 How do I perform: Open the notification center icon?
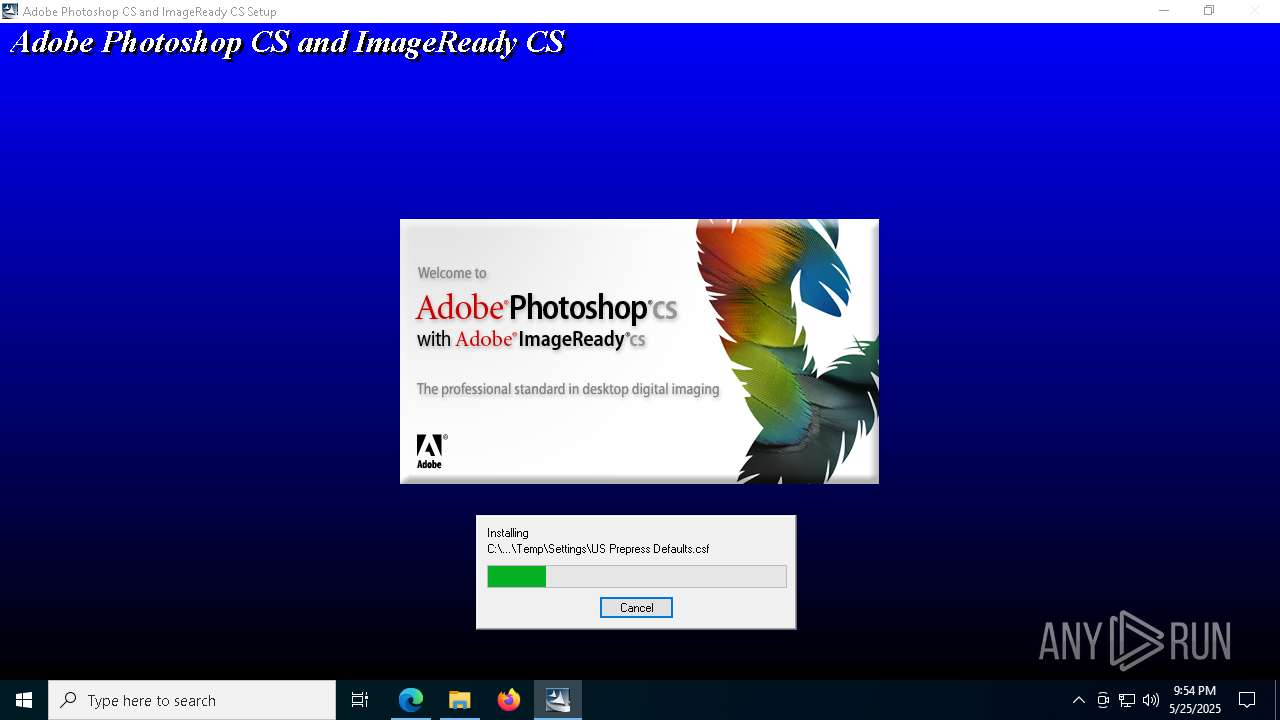pos(1247,700)
